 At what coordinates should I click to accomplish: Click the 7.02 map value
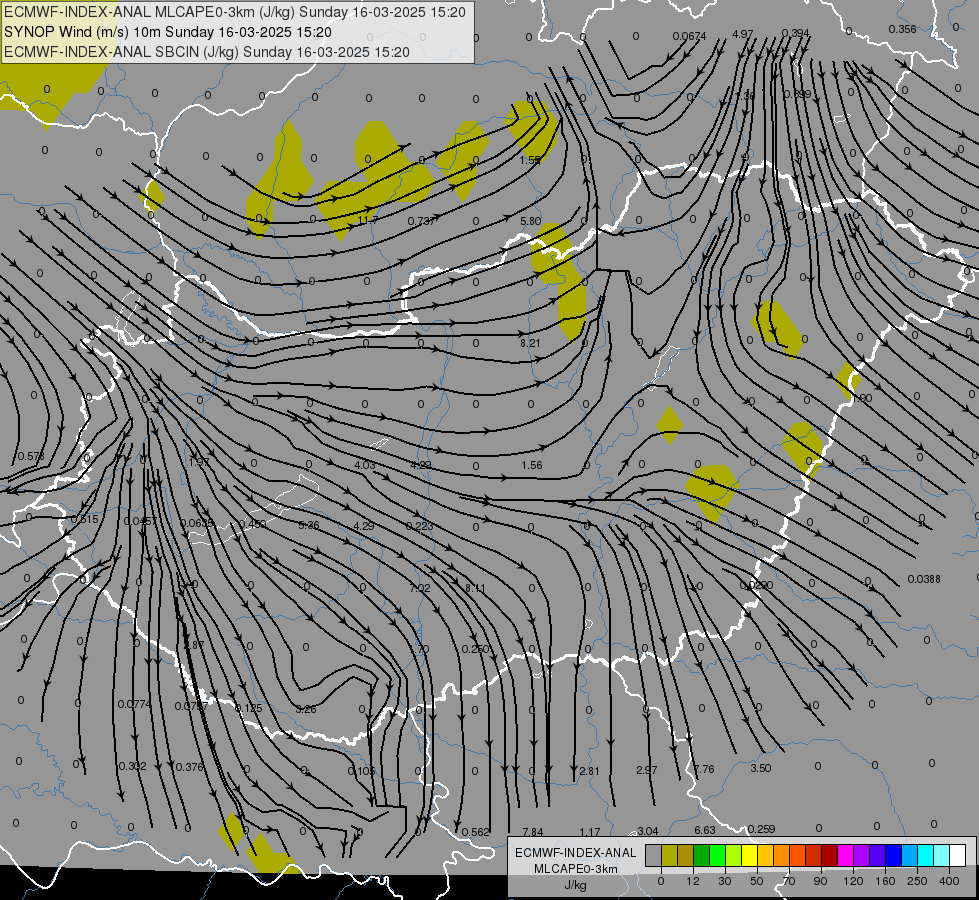[x=420, y=588]
